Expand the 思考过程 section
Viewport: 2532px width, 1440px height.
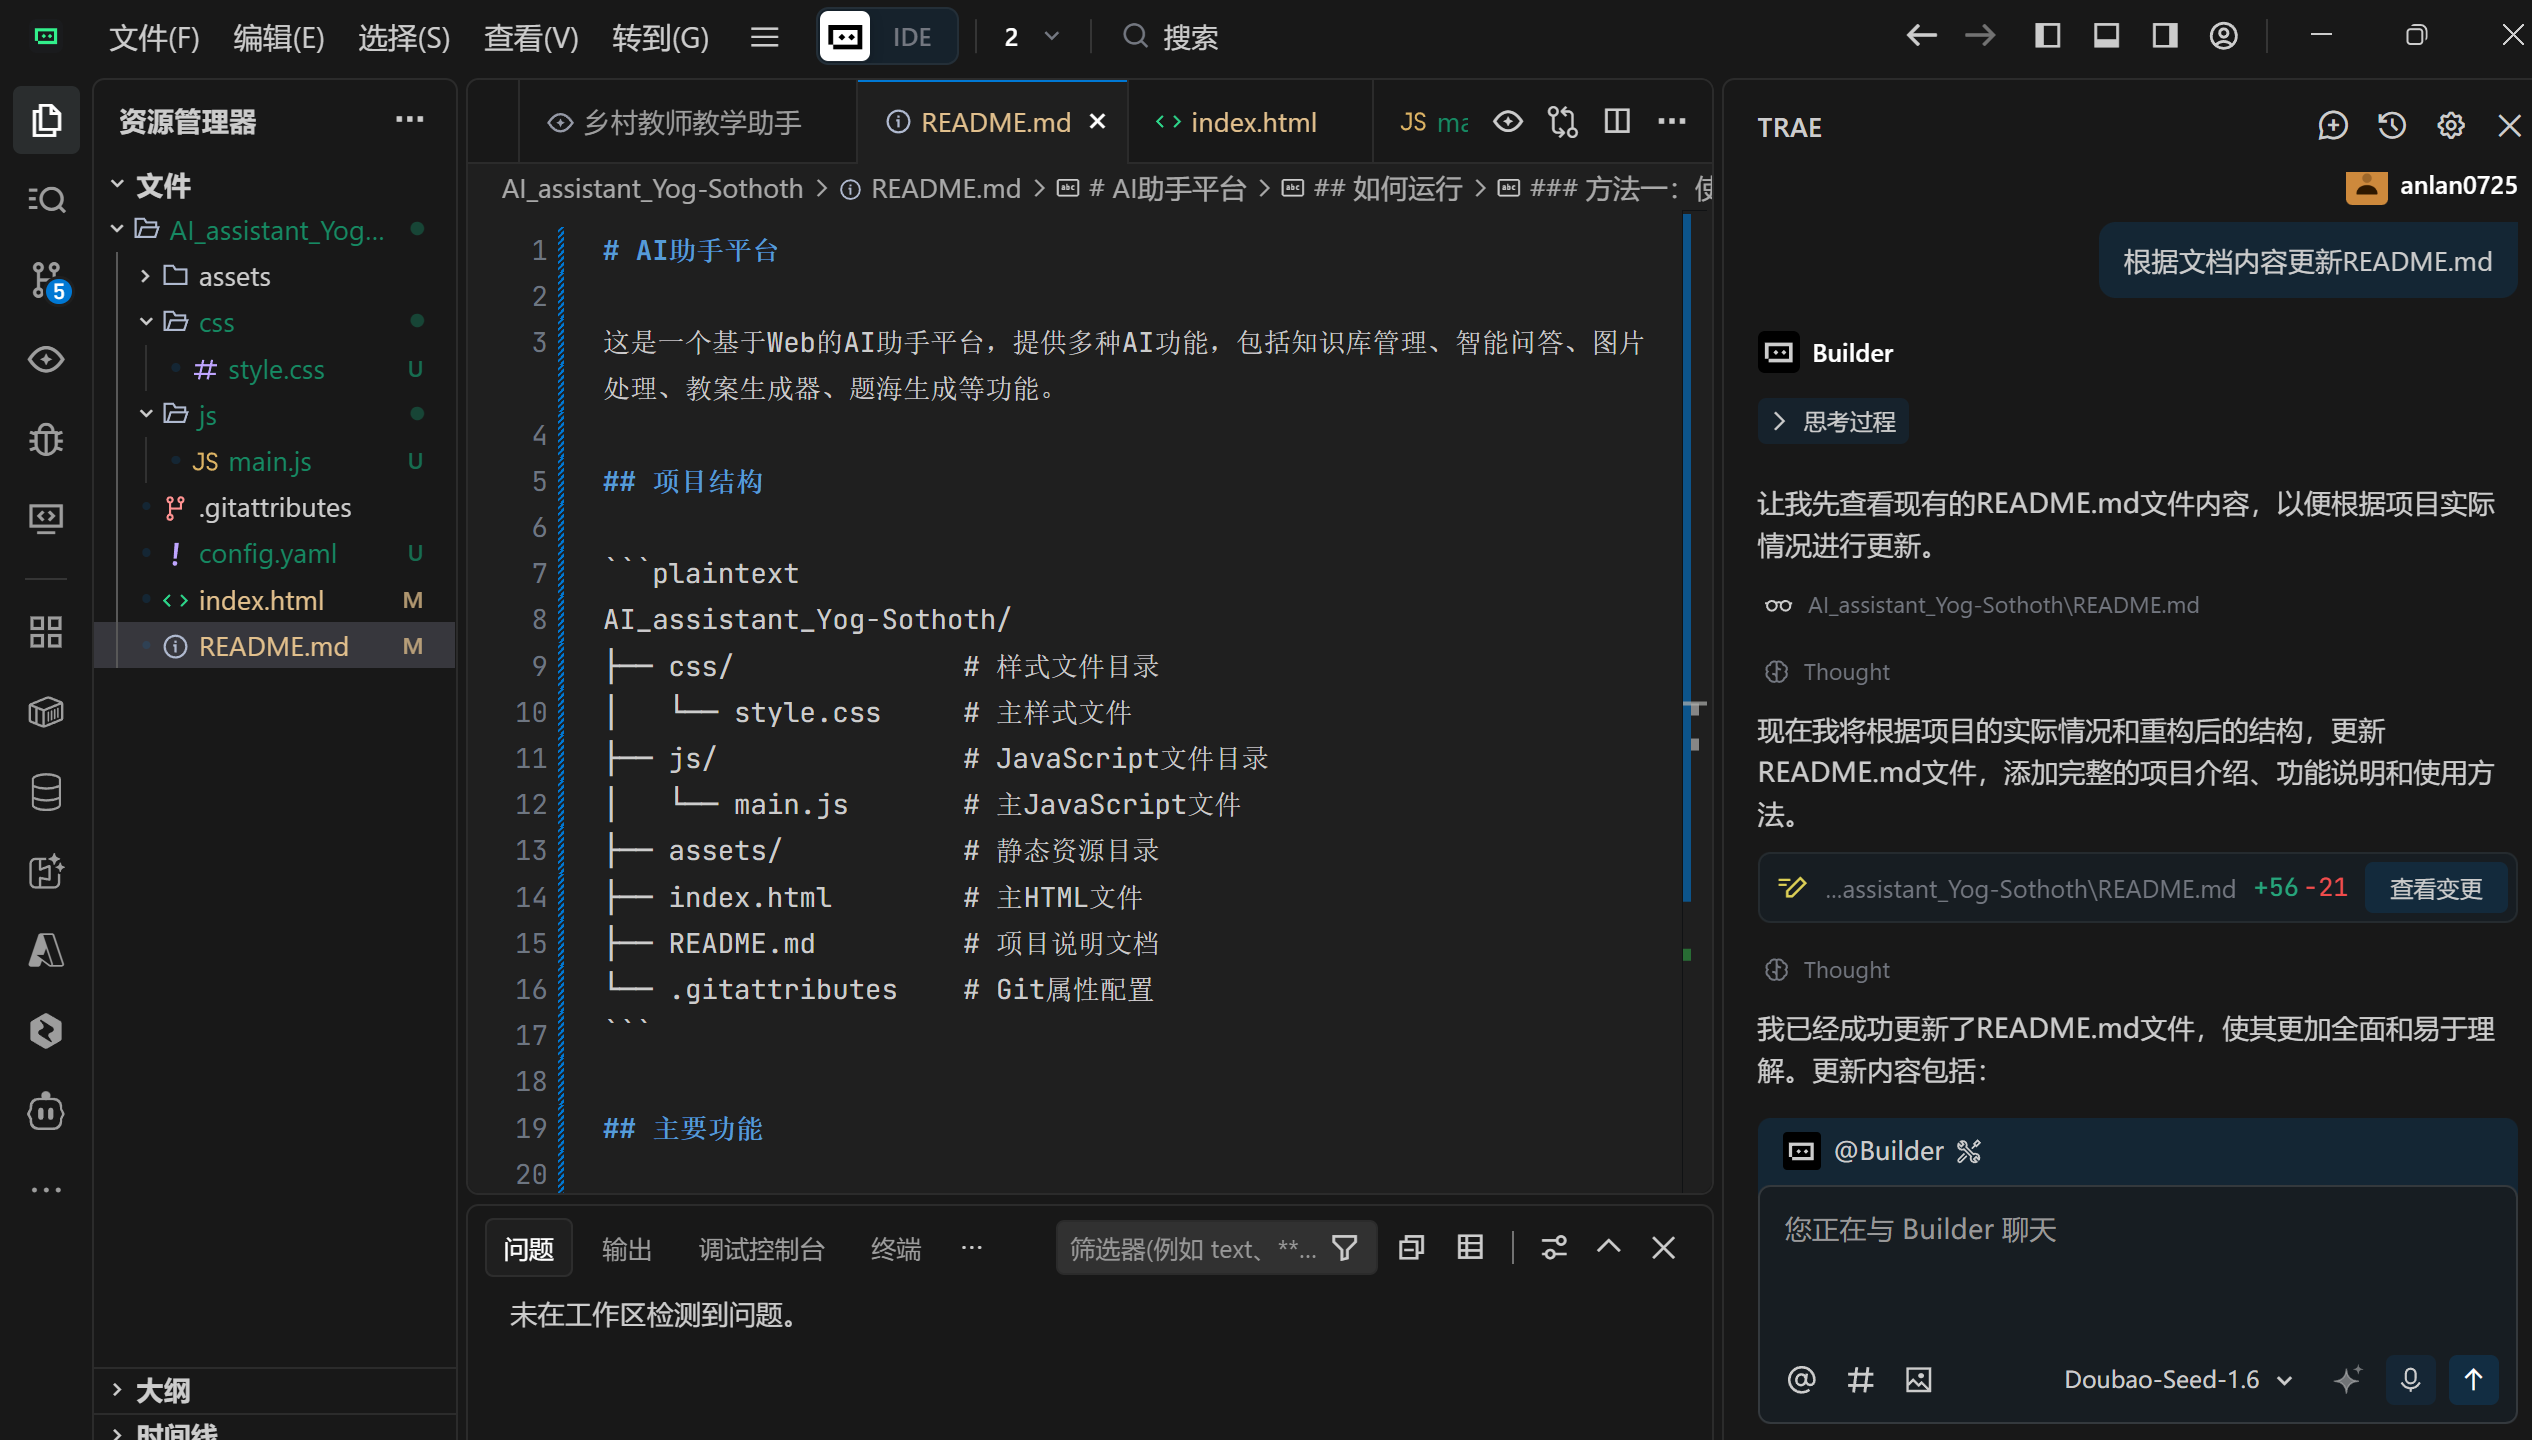tap(1833, 422)
